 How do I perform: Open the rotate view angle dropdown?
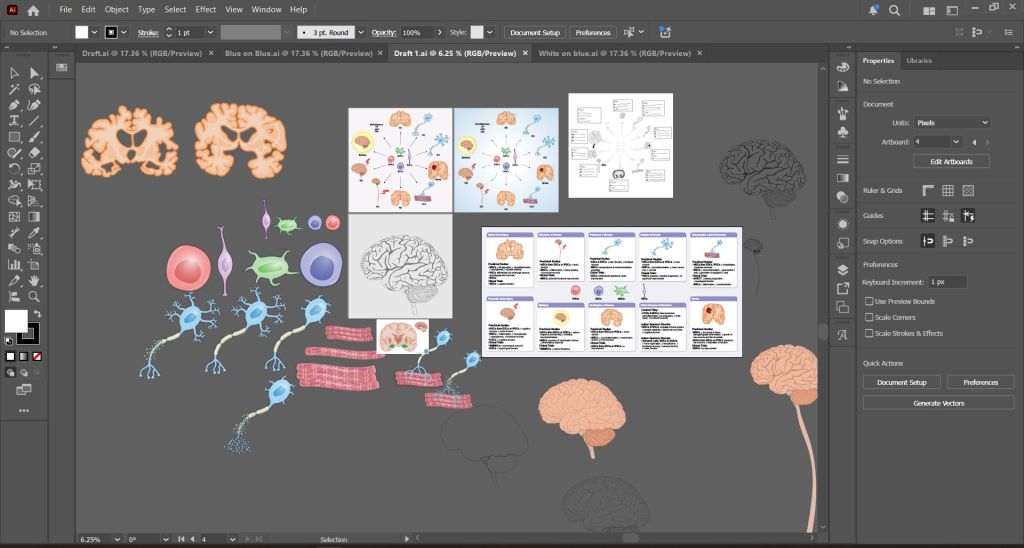coord(166,540)
